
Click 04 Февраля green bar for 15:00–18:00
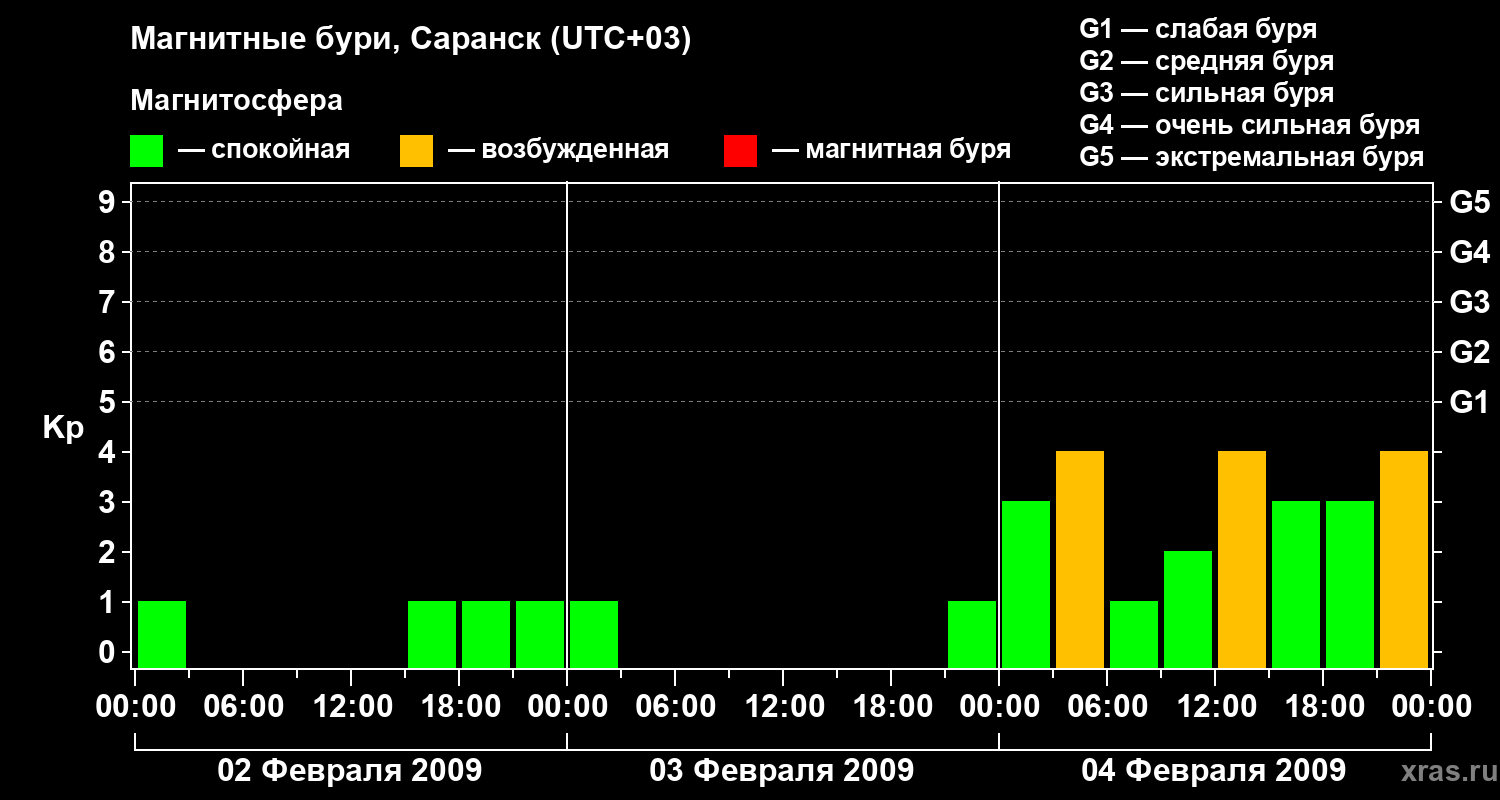pos(1296,584)
